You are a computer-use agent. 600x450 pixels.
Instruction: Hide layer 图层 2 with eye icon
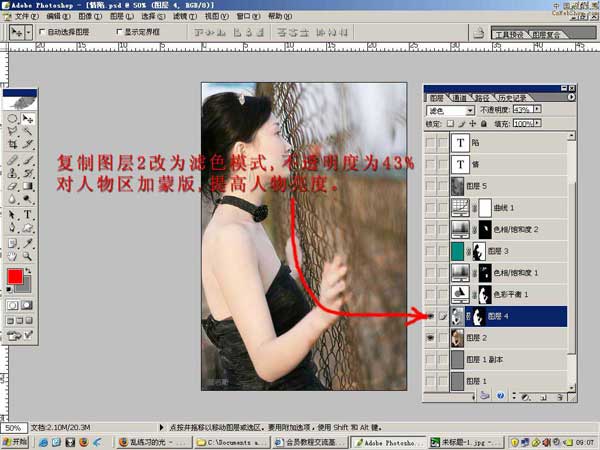[x=430, y=338]
